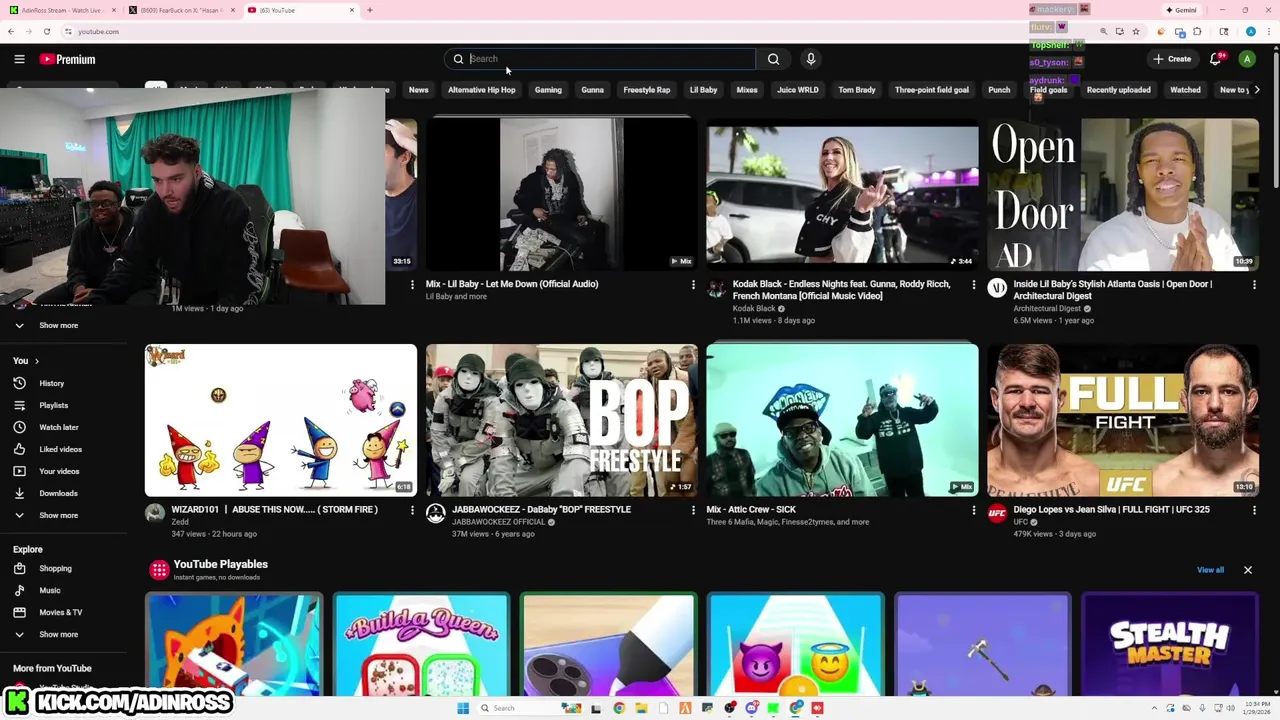
Task: Open Playlists in the sidebar
Action: [53, 405]
